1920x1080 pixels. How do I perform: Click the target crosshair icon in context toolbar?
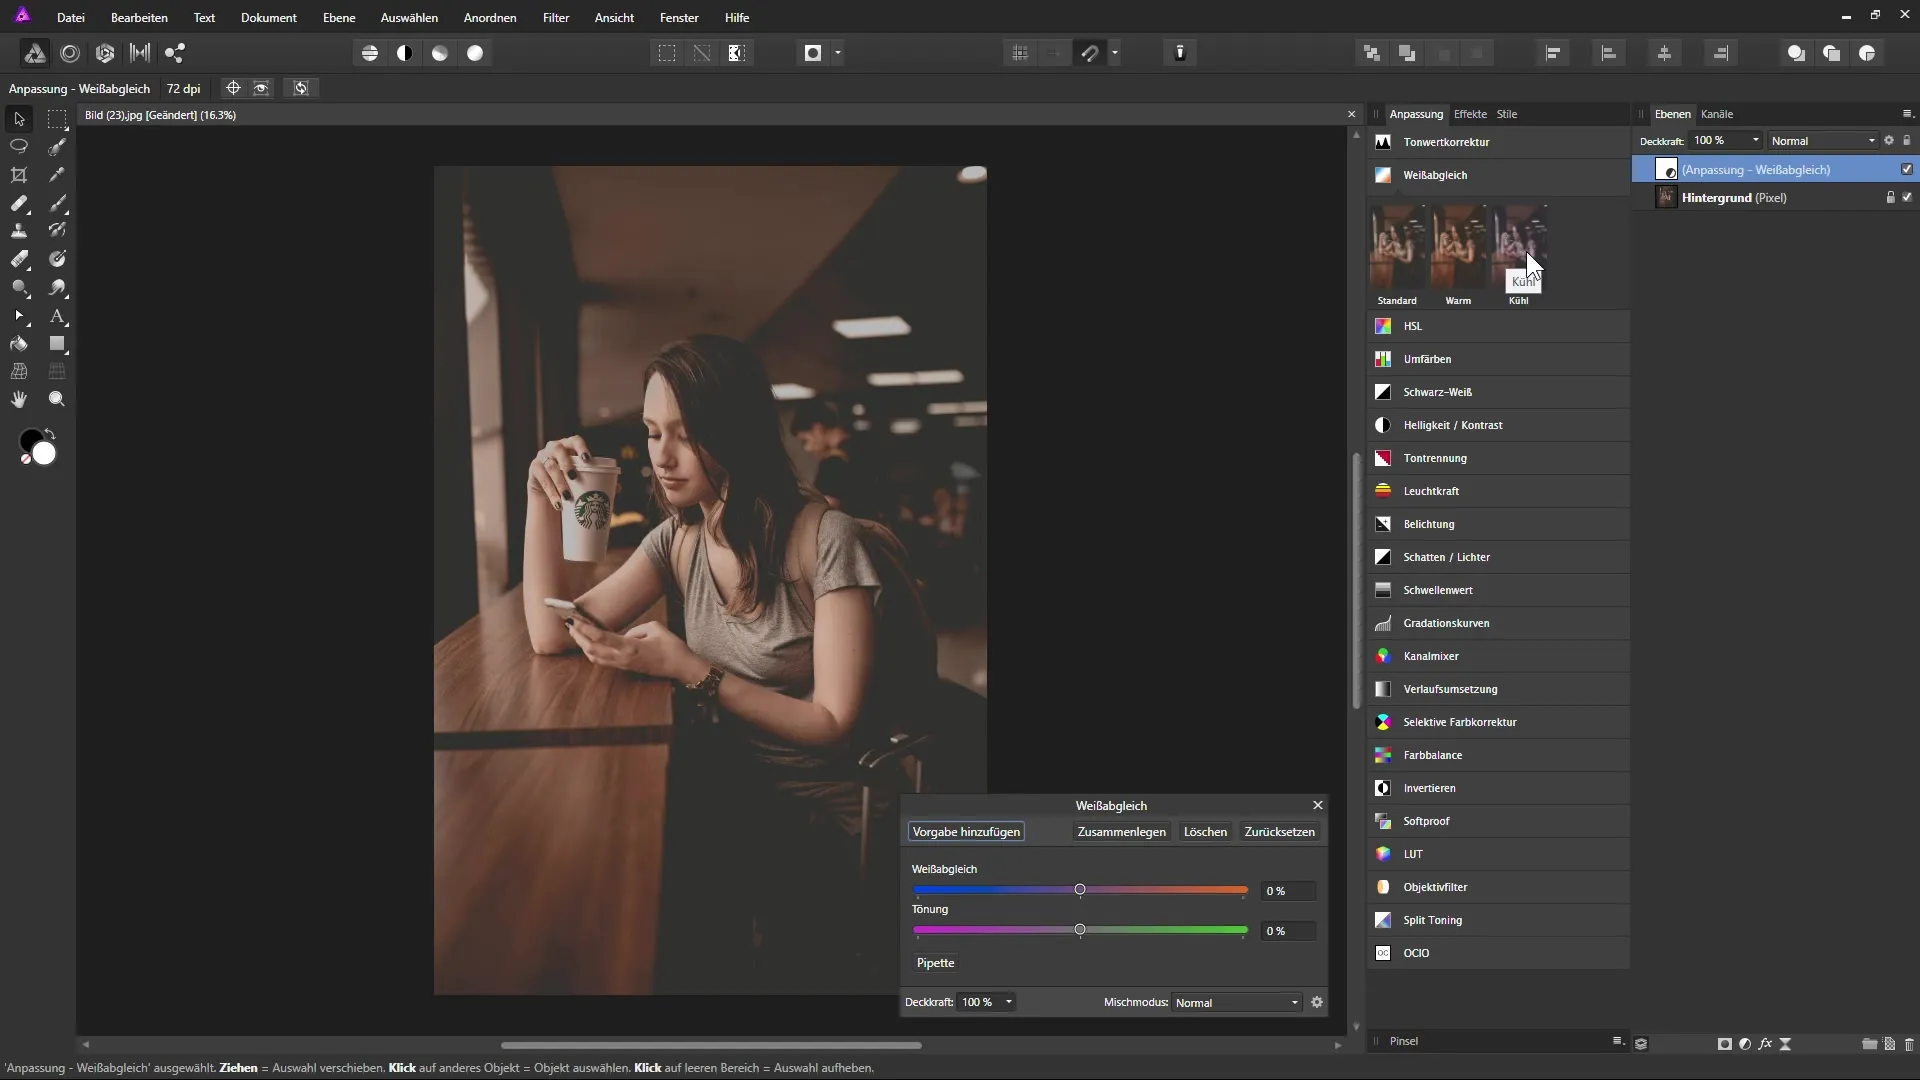[233, 88]
